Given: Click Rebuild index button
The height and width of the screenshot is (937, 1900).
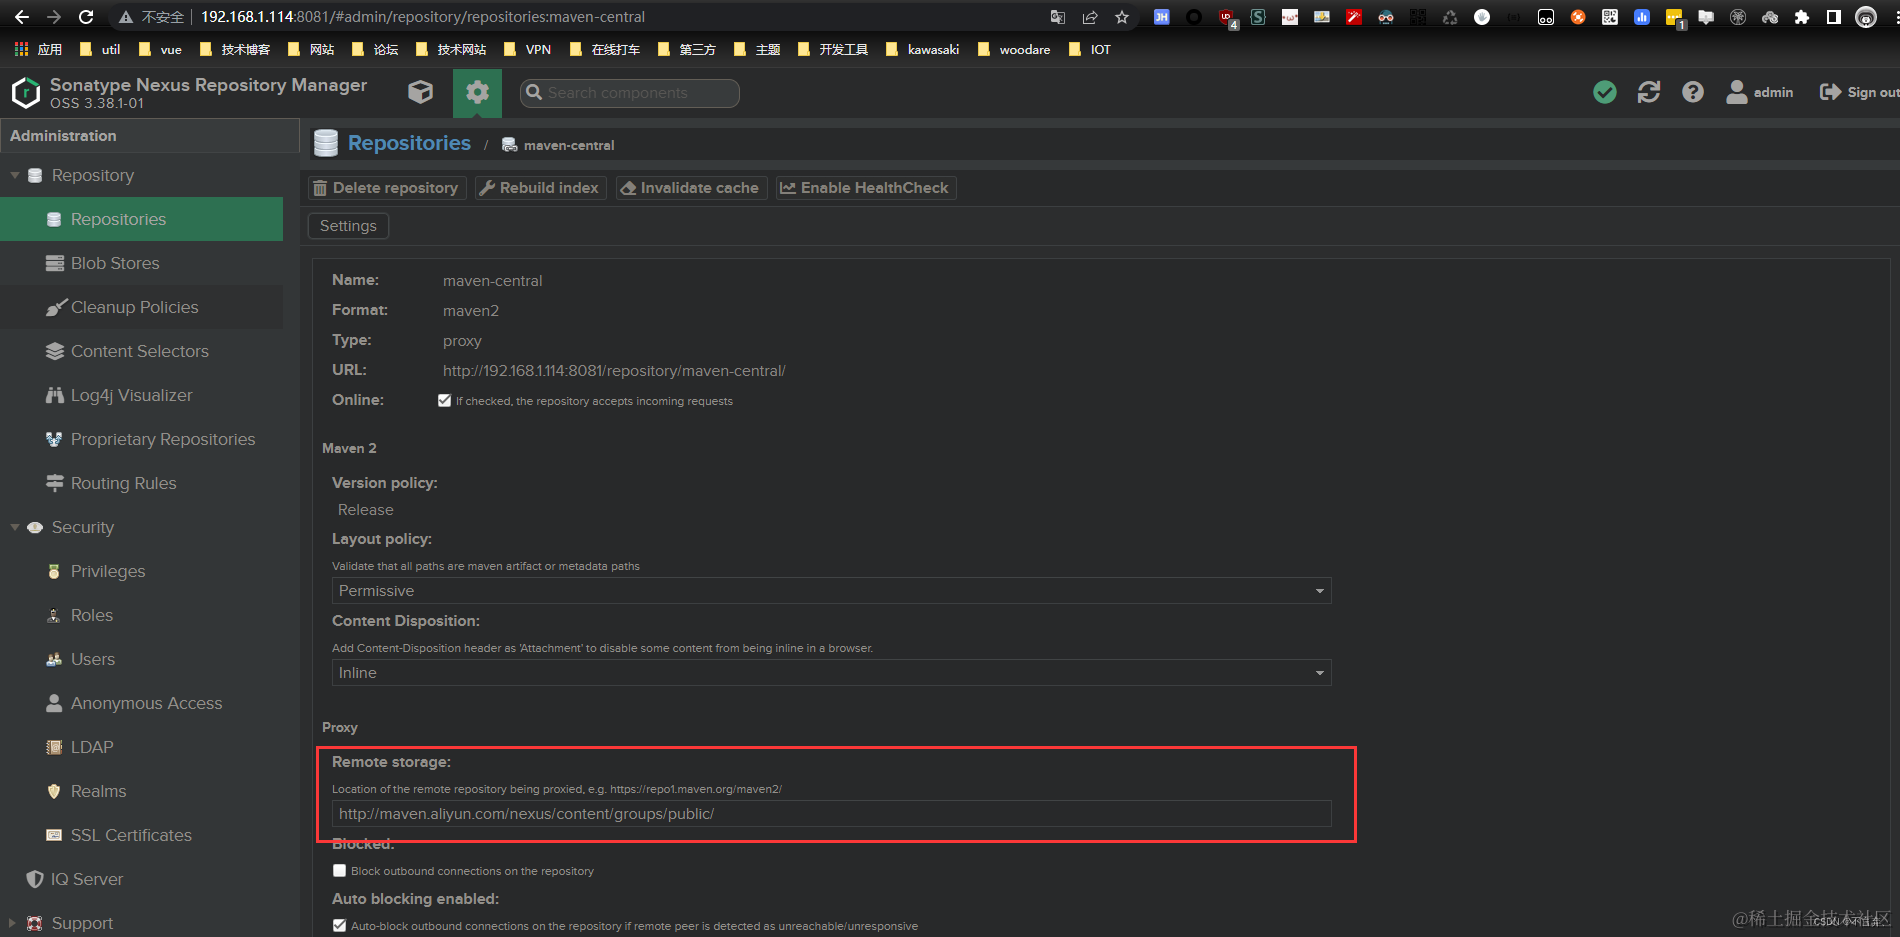Looking at the screenshot, I should (540, 188).
